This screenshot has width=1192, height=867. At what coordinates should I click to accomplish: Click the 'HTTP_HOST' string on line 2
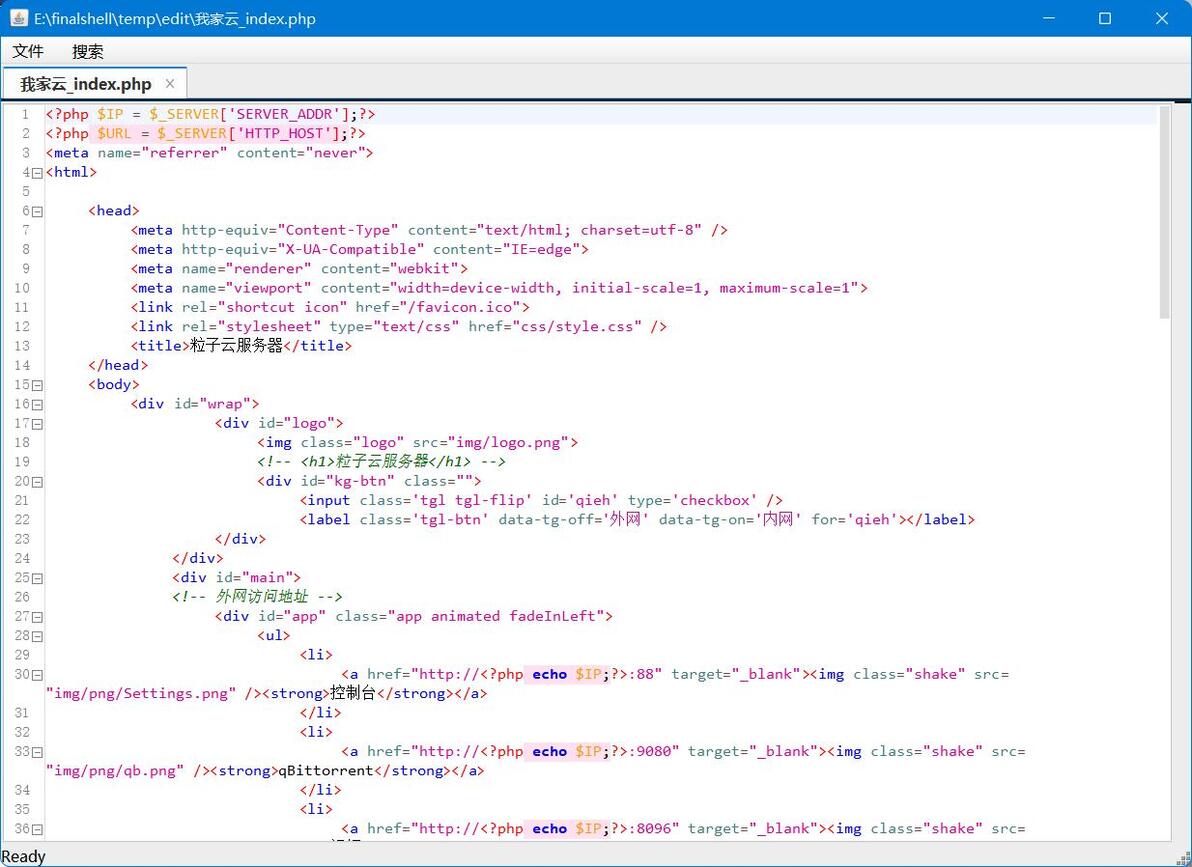(285, 133)
